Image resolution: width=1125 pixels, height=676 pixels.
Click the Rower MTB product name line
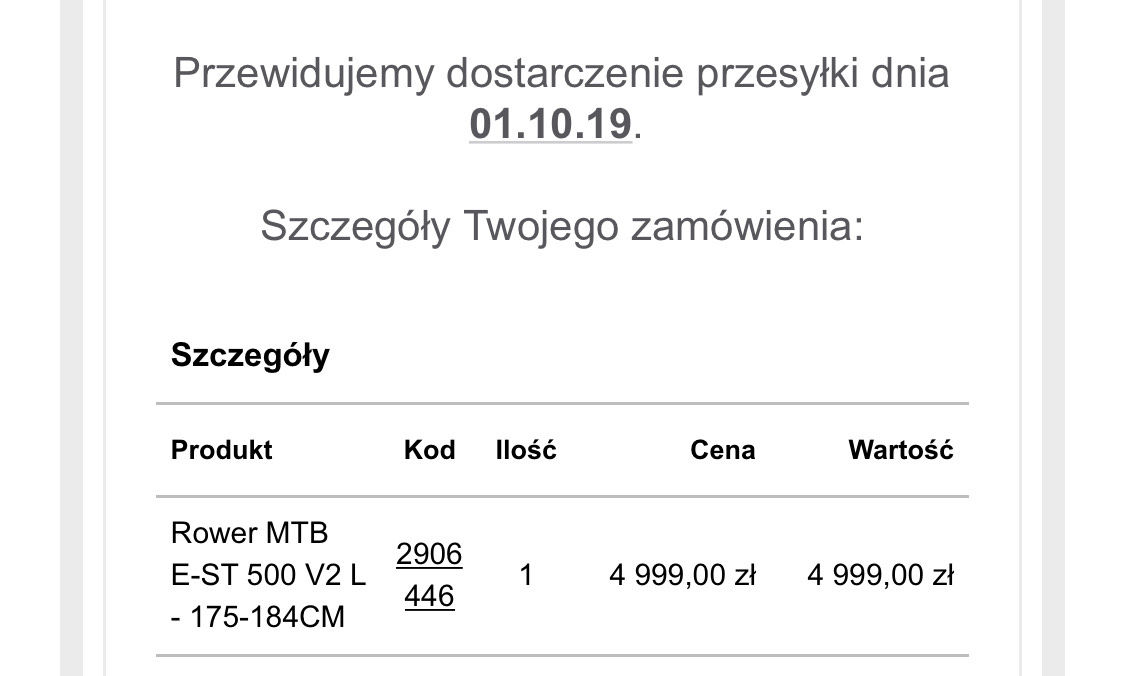pos(249,532)
